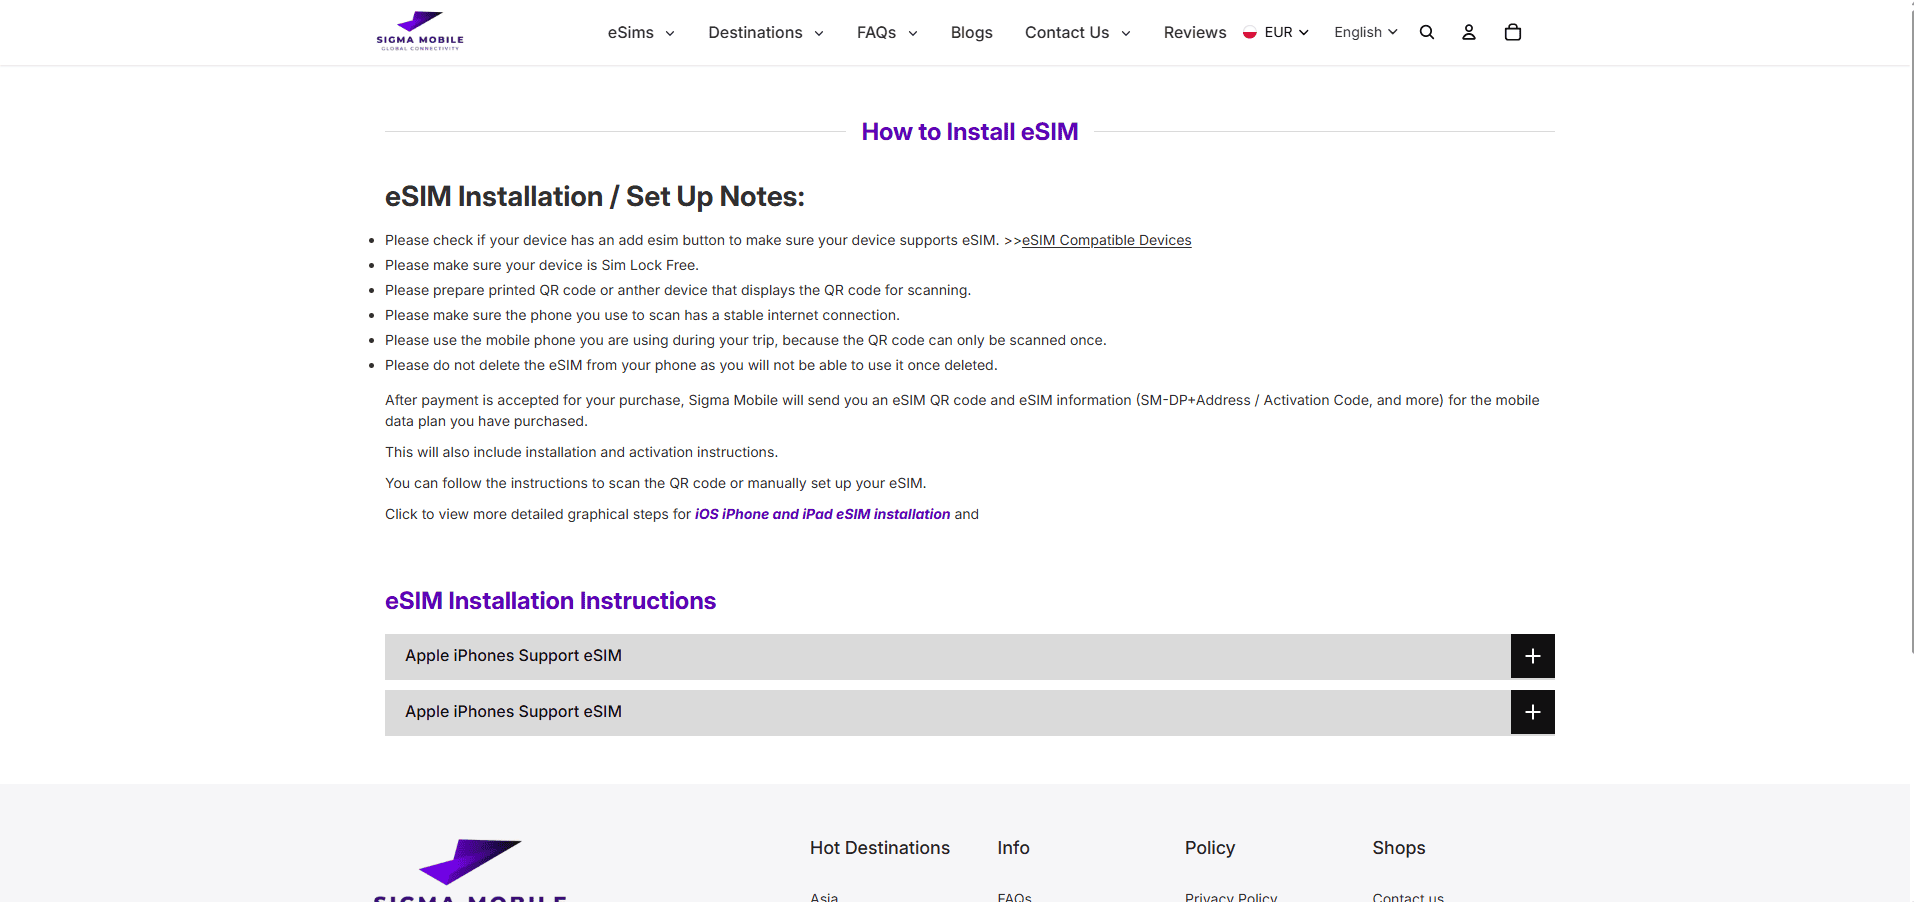Open the search magnifier icon
The height and width of the screenshot is (902, 1914).
1427,32
